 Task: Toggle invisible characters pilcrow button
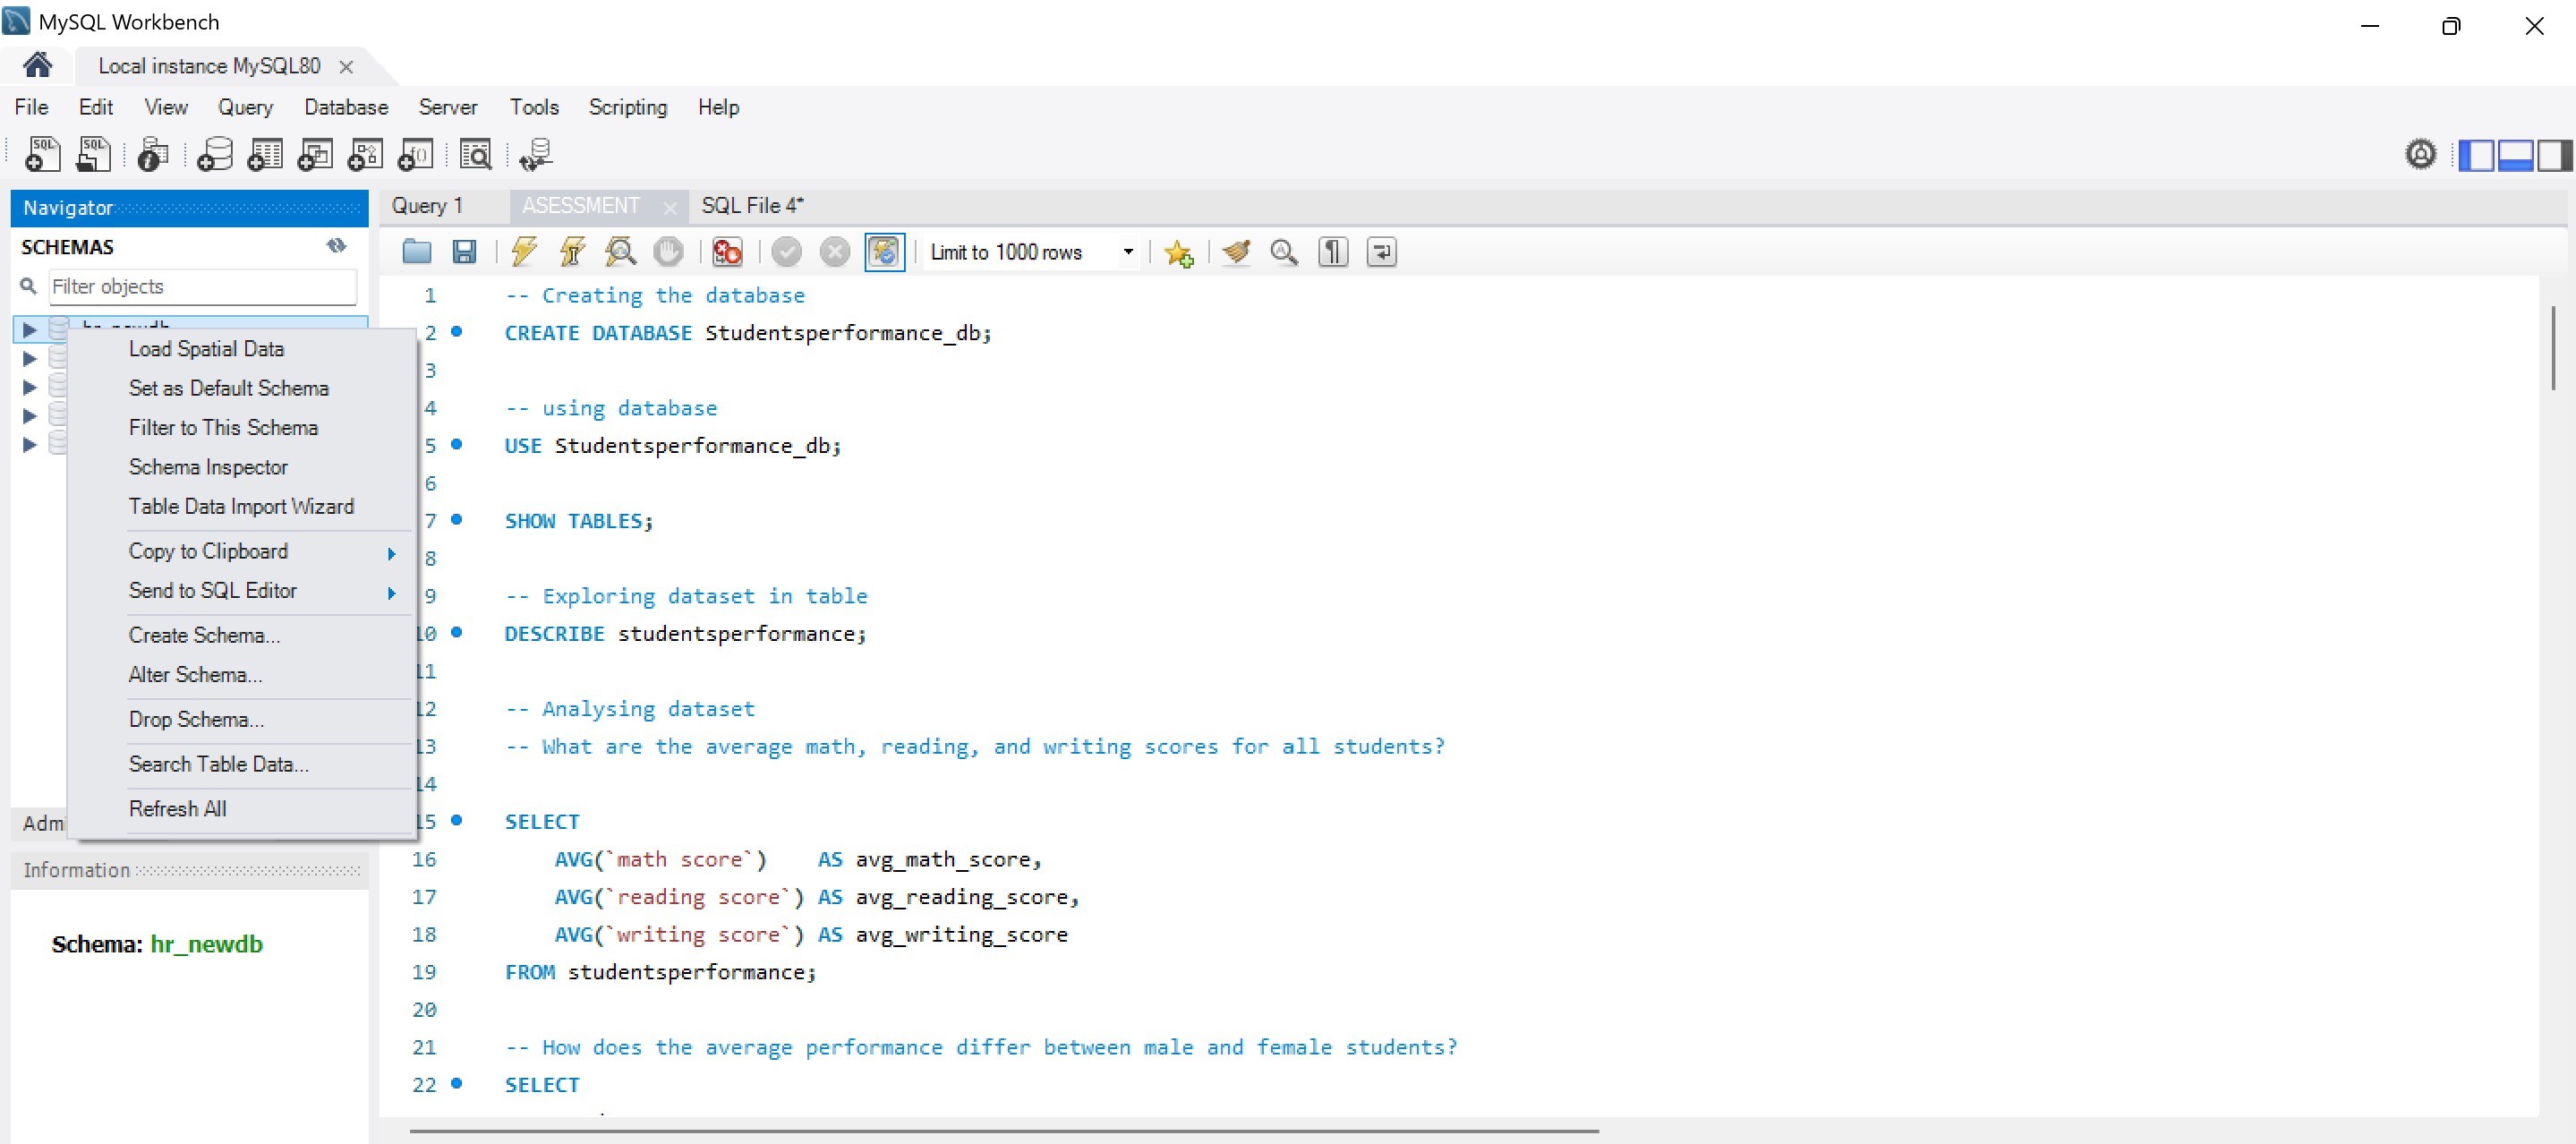1332,252
